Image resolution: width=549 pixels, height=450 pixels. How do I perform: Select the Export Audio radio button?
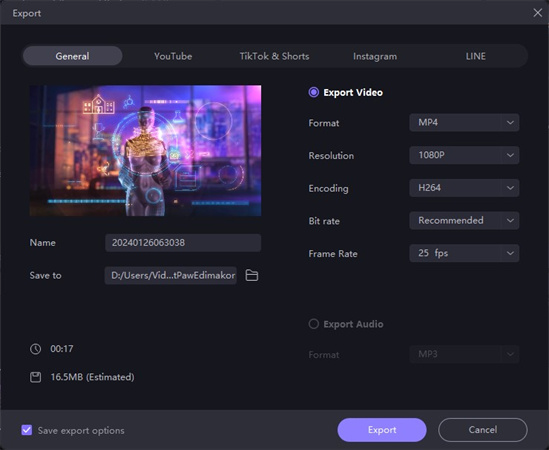click(313, 324)
